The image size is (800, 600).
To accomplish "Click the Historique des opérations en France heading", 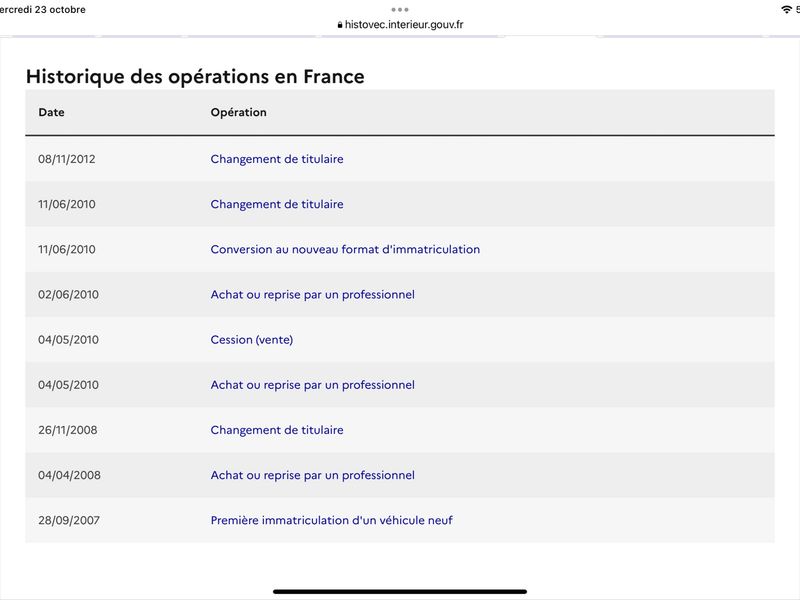I will 195,76.
